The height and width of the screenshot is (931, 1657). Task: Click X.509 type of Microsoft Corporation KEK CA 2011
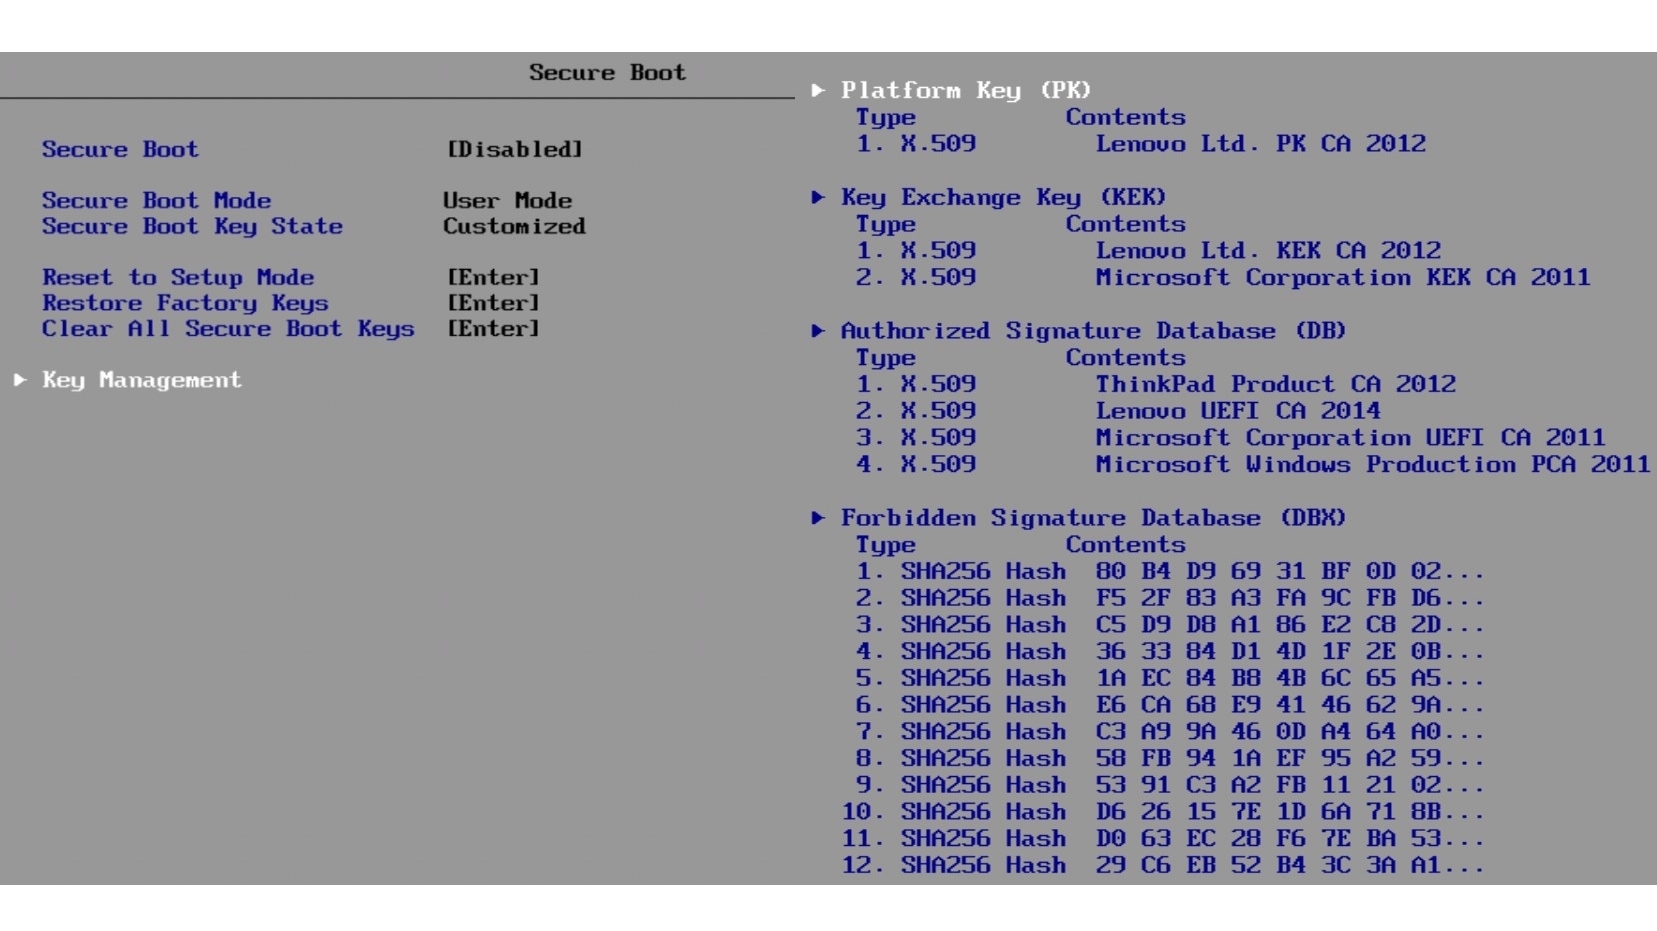(x=938, y=277)
